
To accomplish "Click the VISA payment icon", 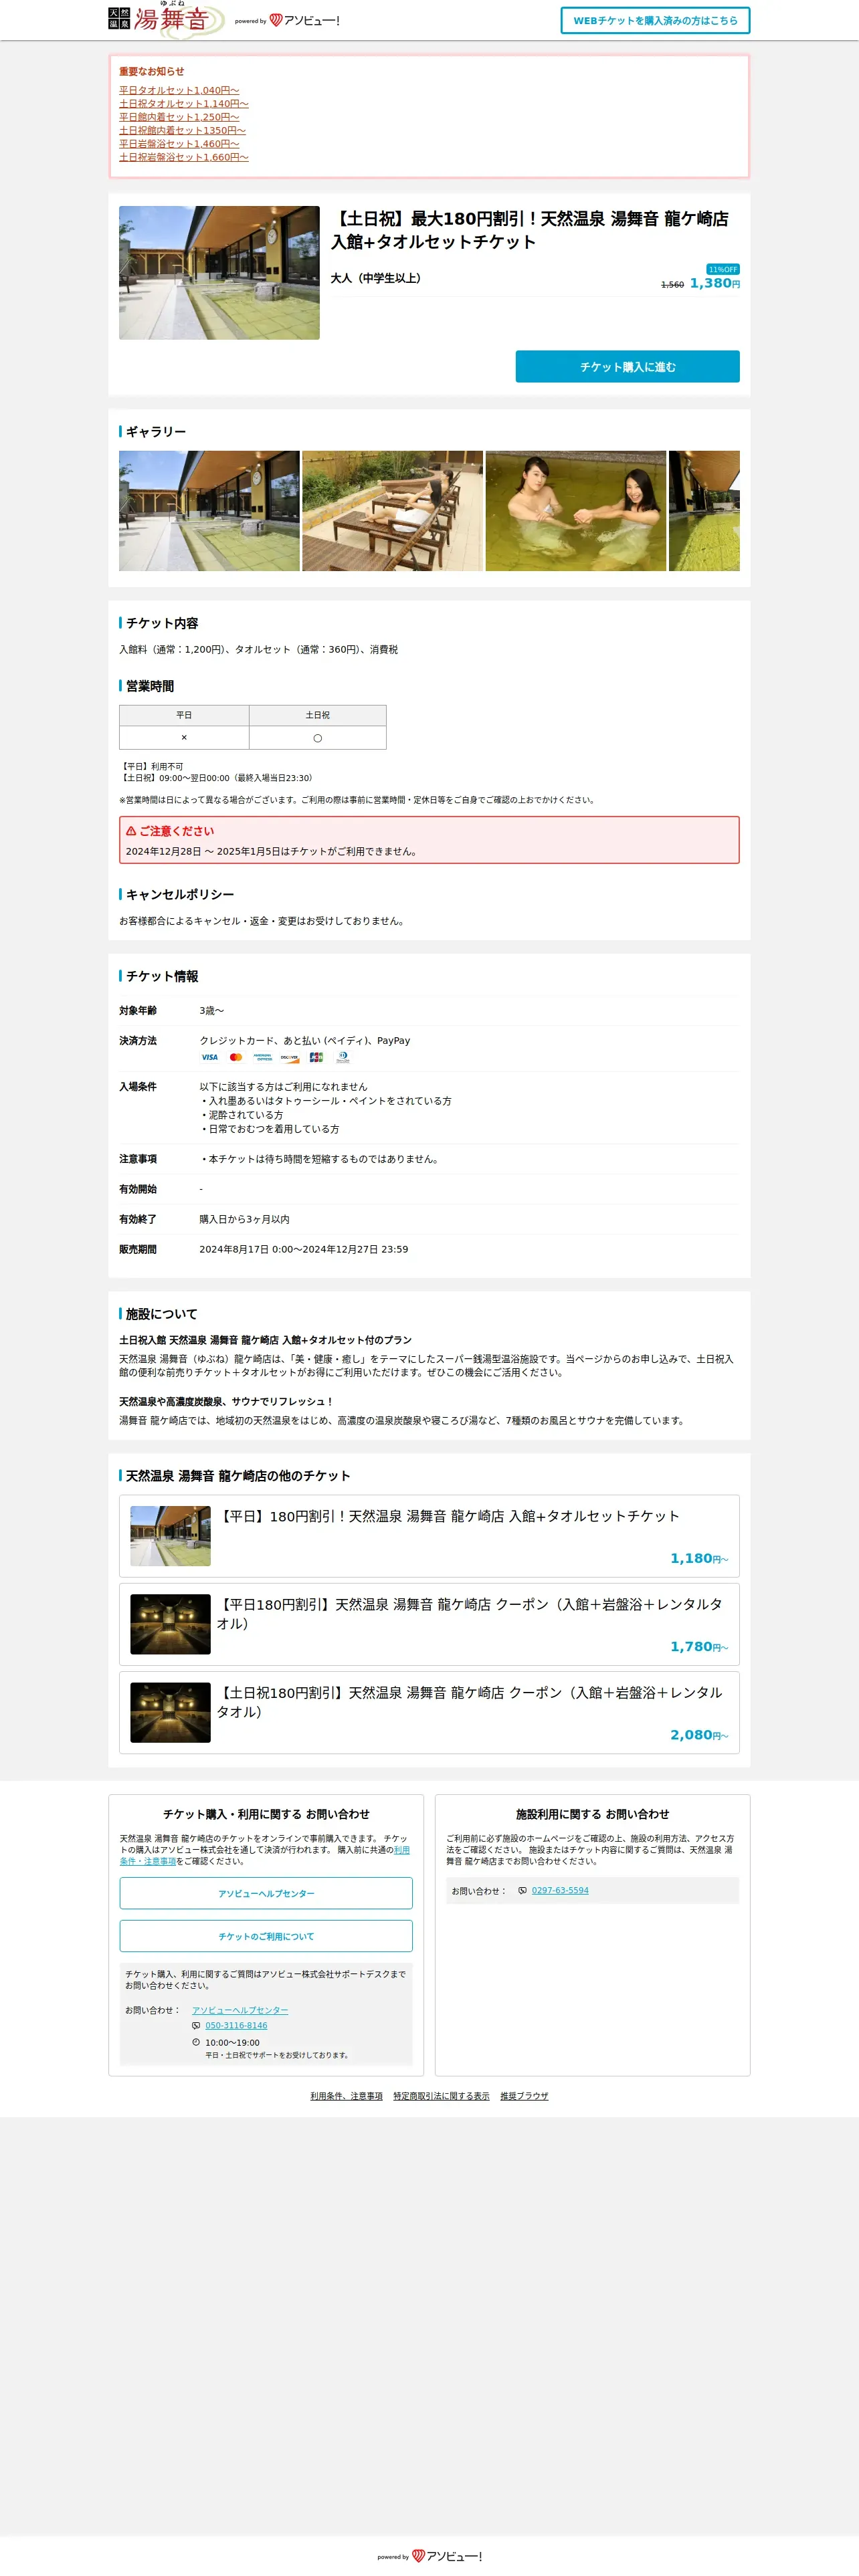I will 209,1057.
